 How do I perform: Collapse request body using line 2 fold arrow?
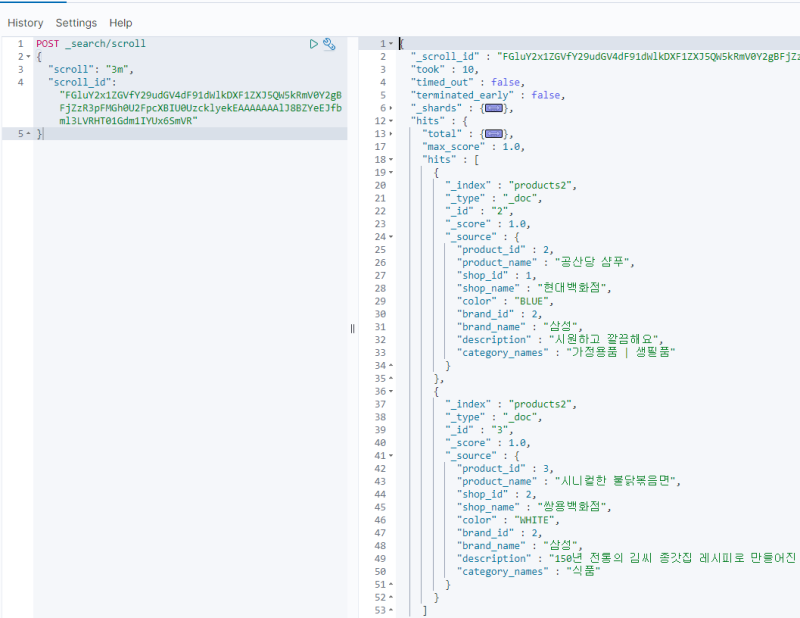coord(28,57)
